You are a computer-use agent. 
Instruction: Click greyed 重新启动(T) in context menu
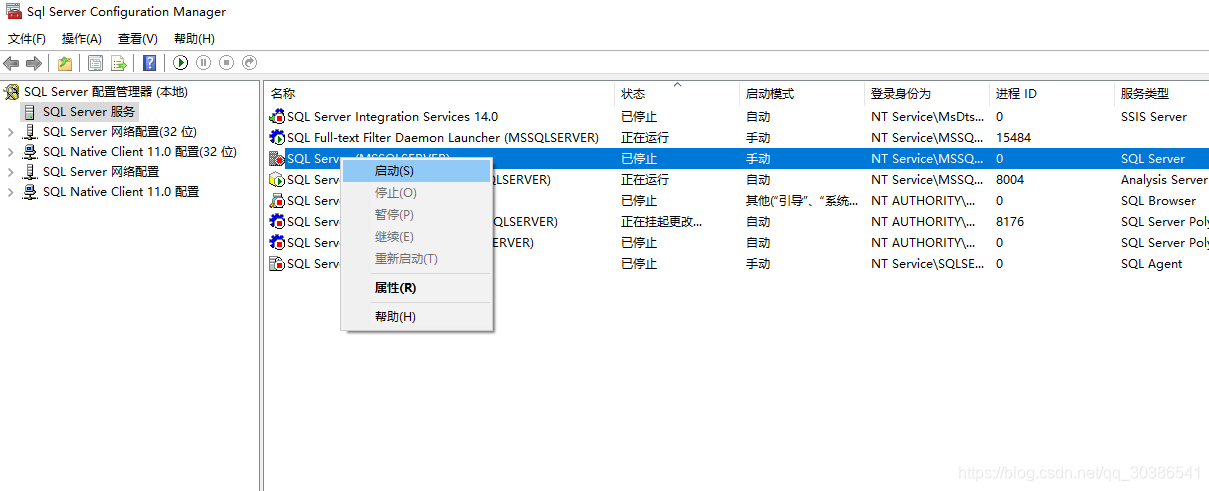click(x=417, y=259)
